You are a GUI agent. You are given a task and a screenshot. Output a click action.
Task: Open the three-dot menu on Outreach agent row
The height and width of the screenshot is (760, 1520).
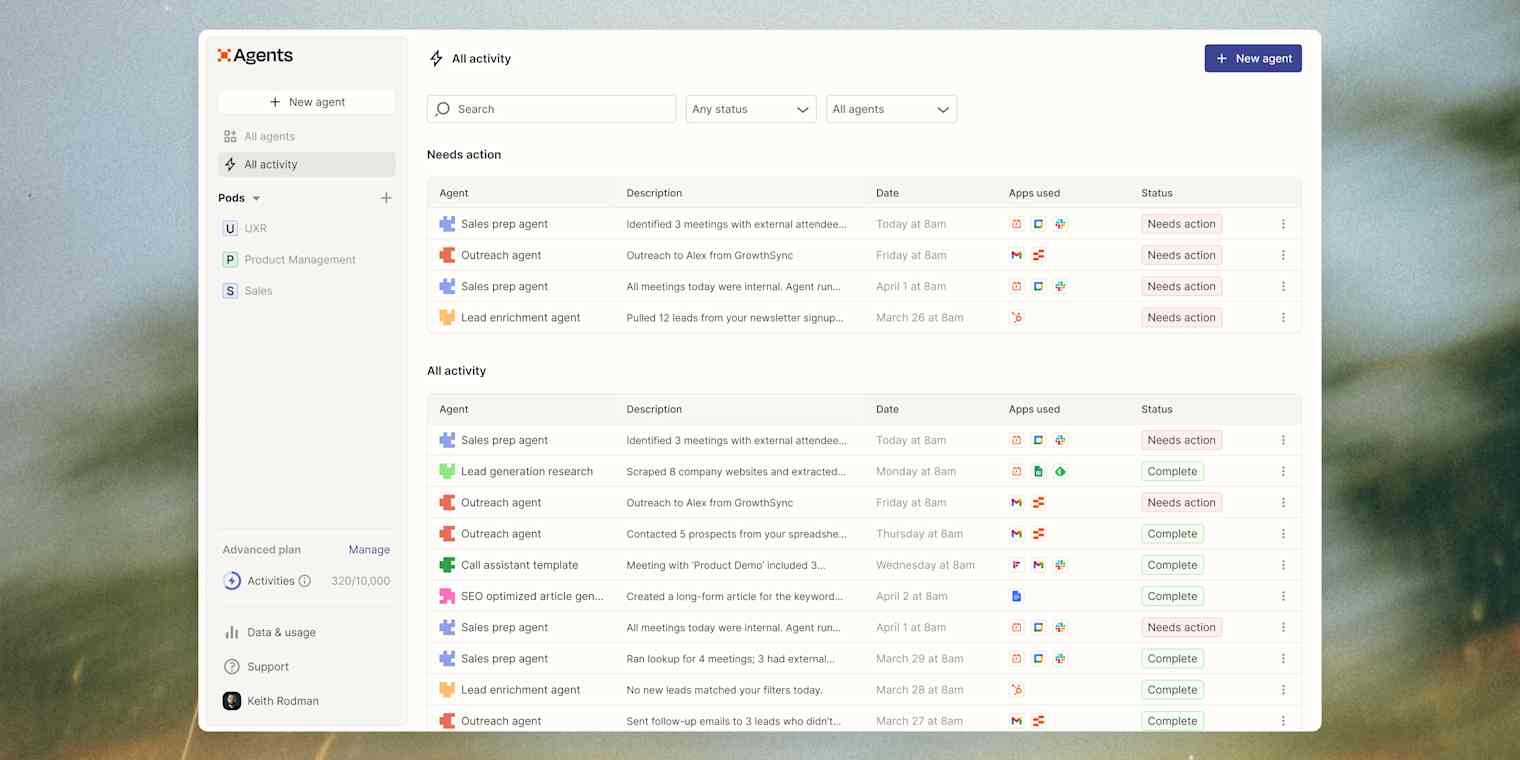(1284, 255)
